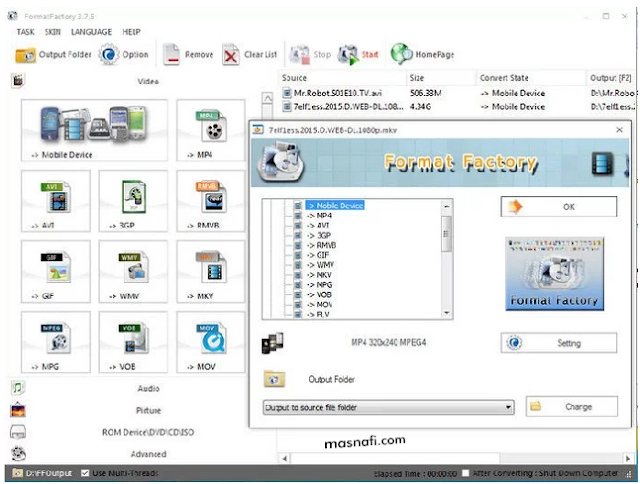This screenshot has width=640, height=484.
Task: Select MP4 in the format tree
Action: tap(320, 215)
